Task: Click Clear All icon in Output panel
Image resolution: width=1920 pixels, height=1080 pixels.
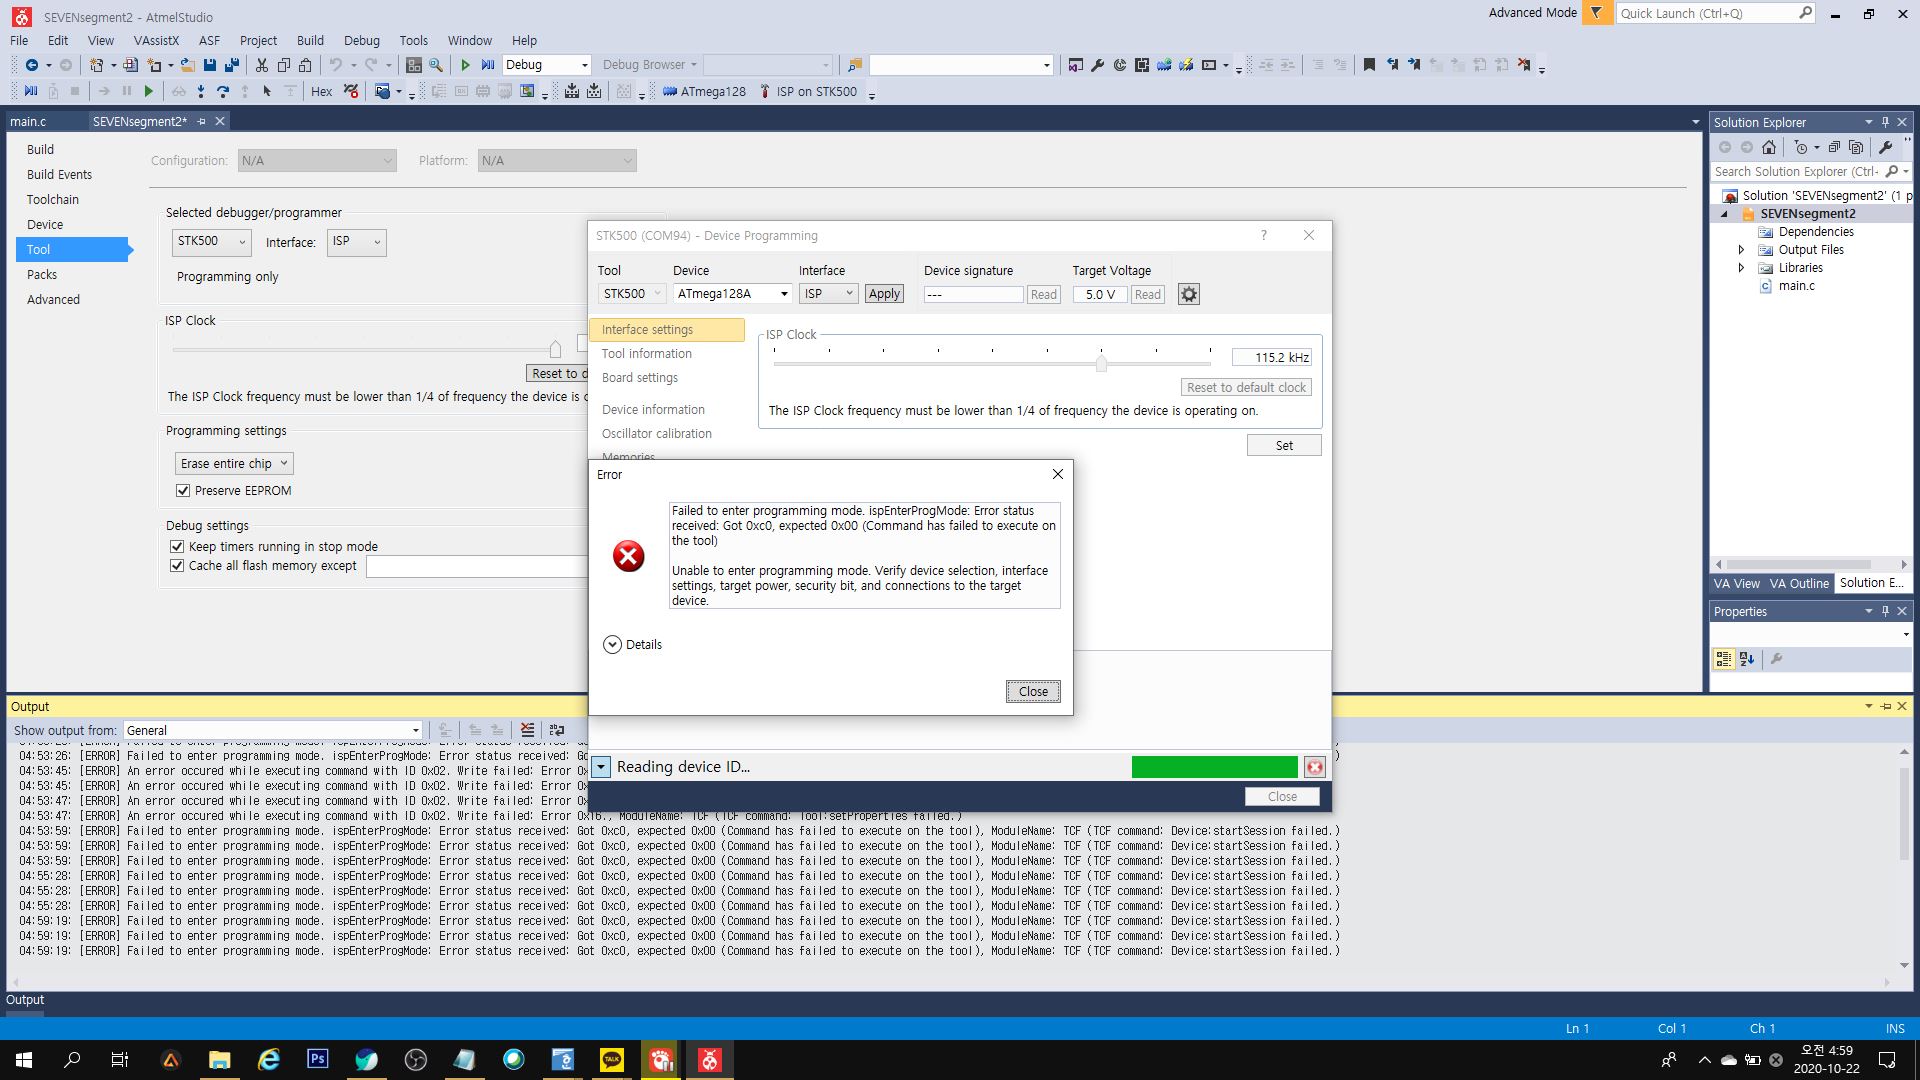Action: [x=527, y=731]
